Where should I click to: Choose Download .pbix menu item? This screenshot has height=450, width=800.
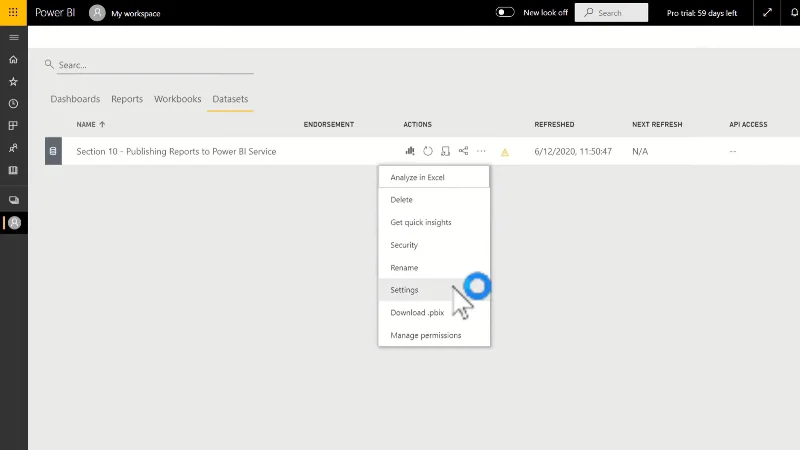pyautogui.click(x=434, y=312)
